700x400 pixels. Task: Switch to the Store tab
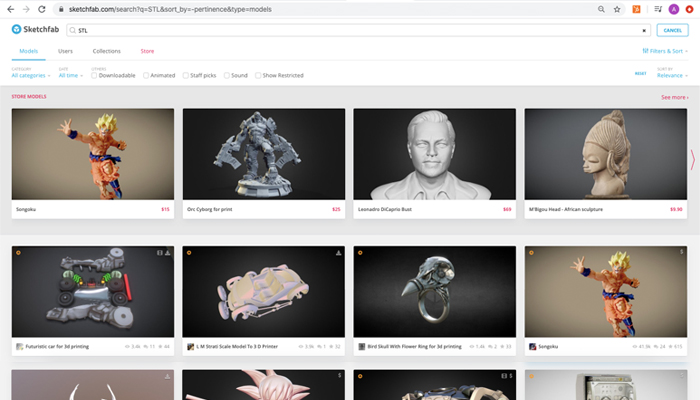click(x=147, y=51)
